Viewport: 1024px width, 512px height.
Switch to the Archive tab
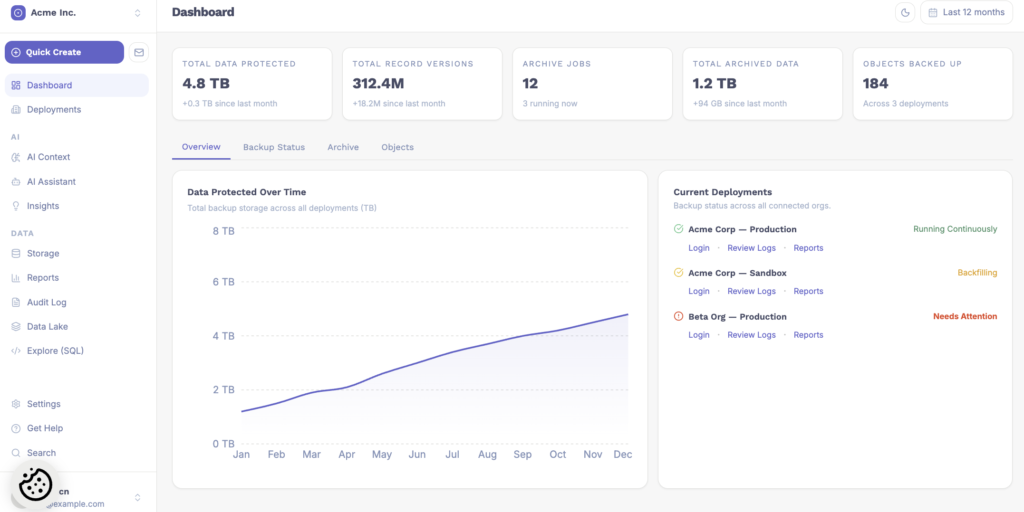pos(343,147)
